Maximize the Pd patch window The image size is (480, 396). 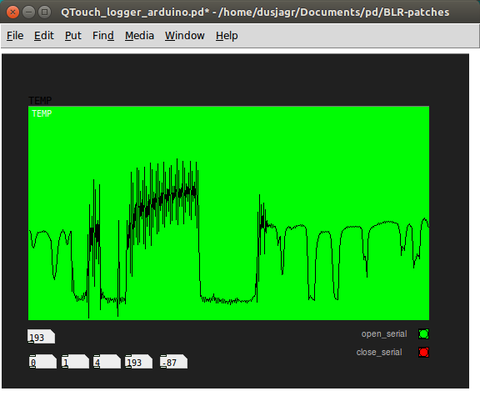(45, 12)
